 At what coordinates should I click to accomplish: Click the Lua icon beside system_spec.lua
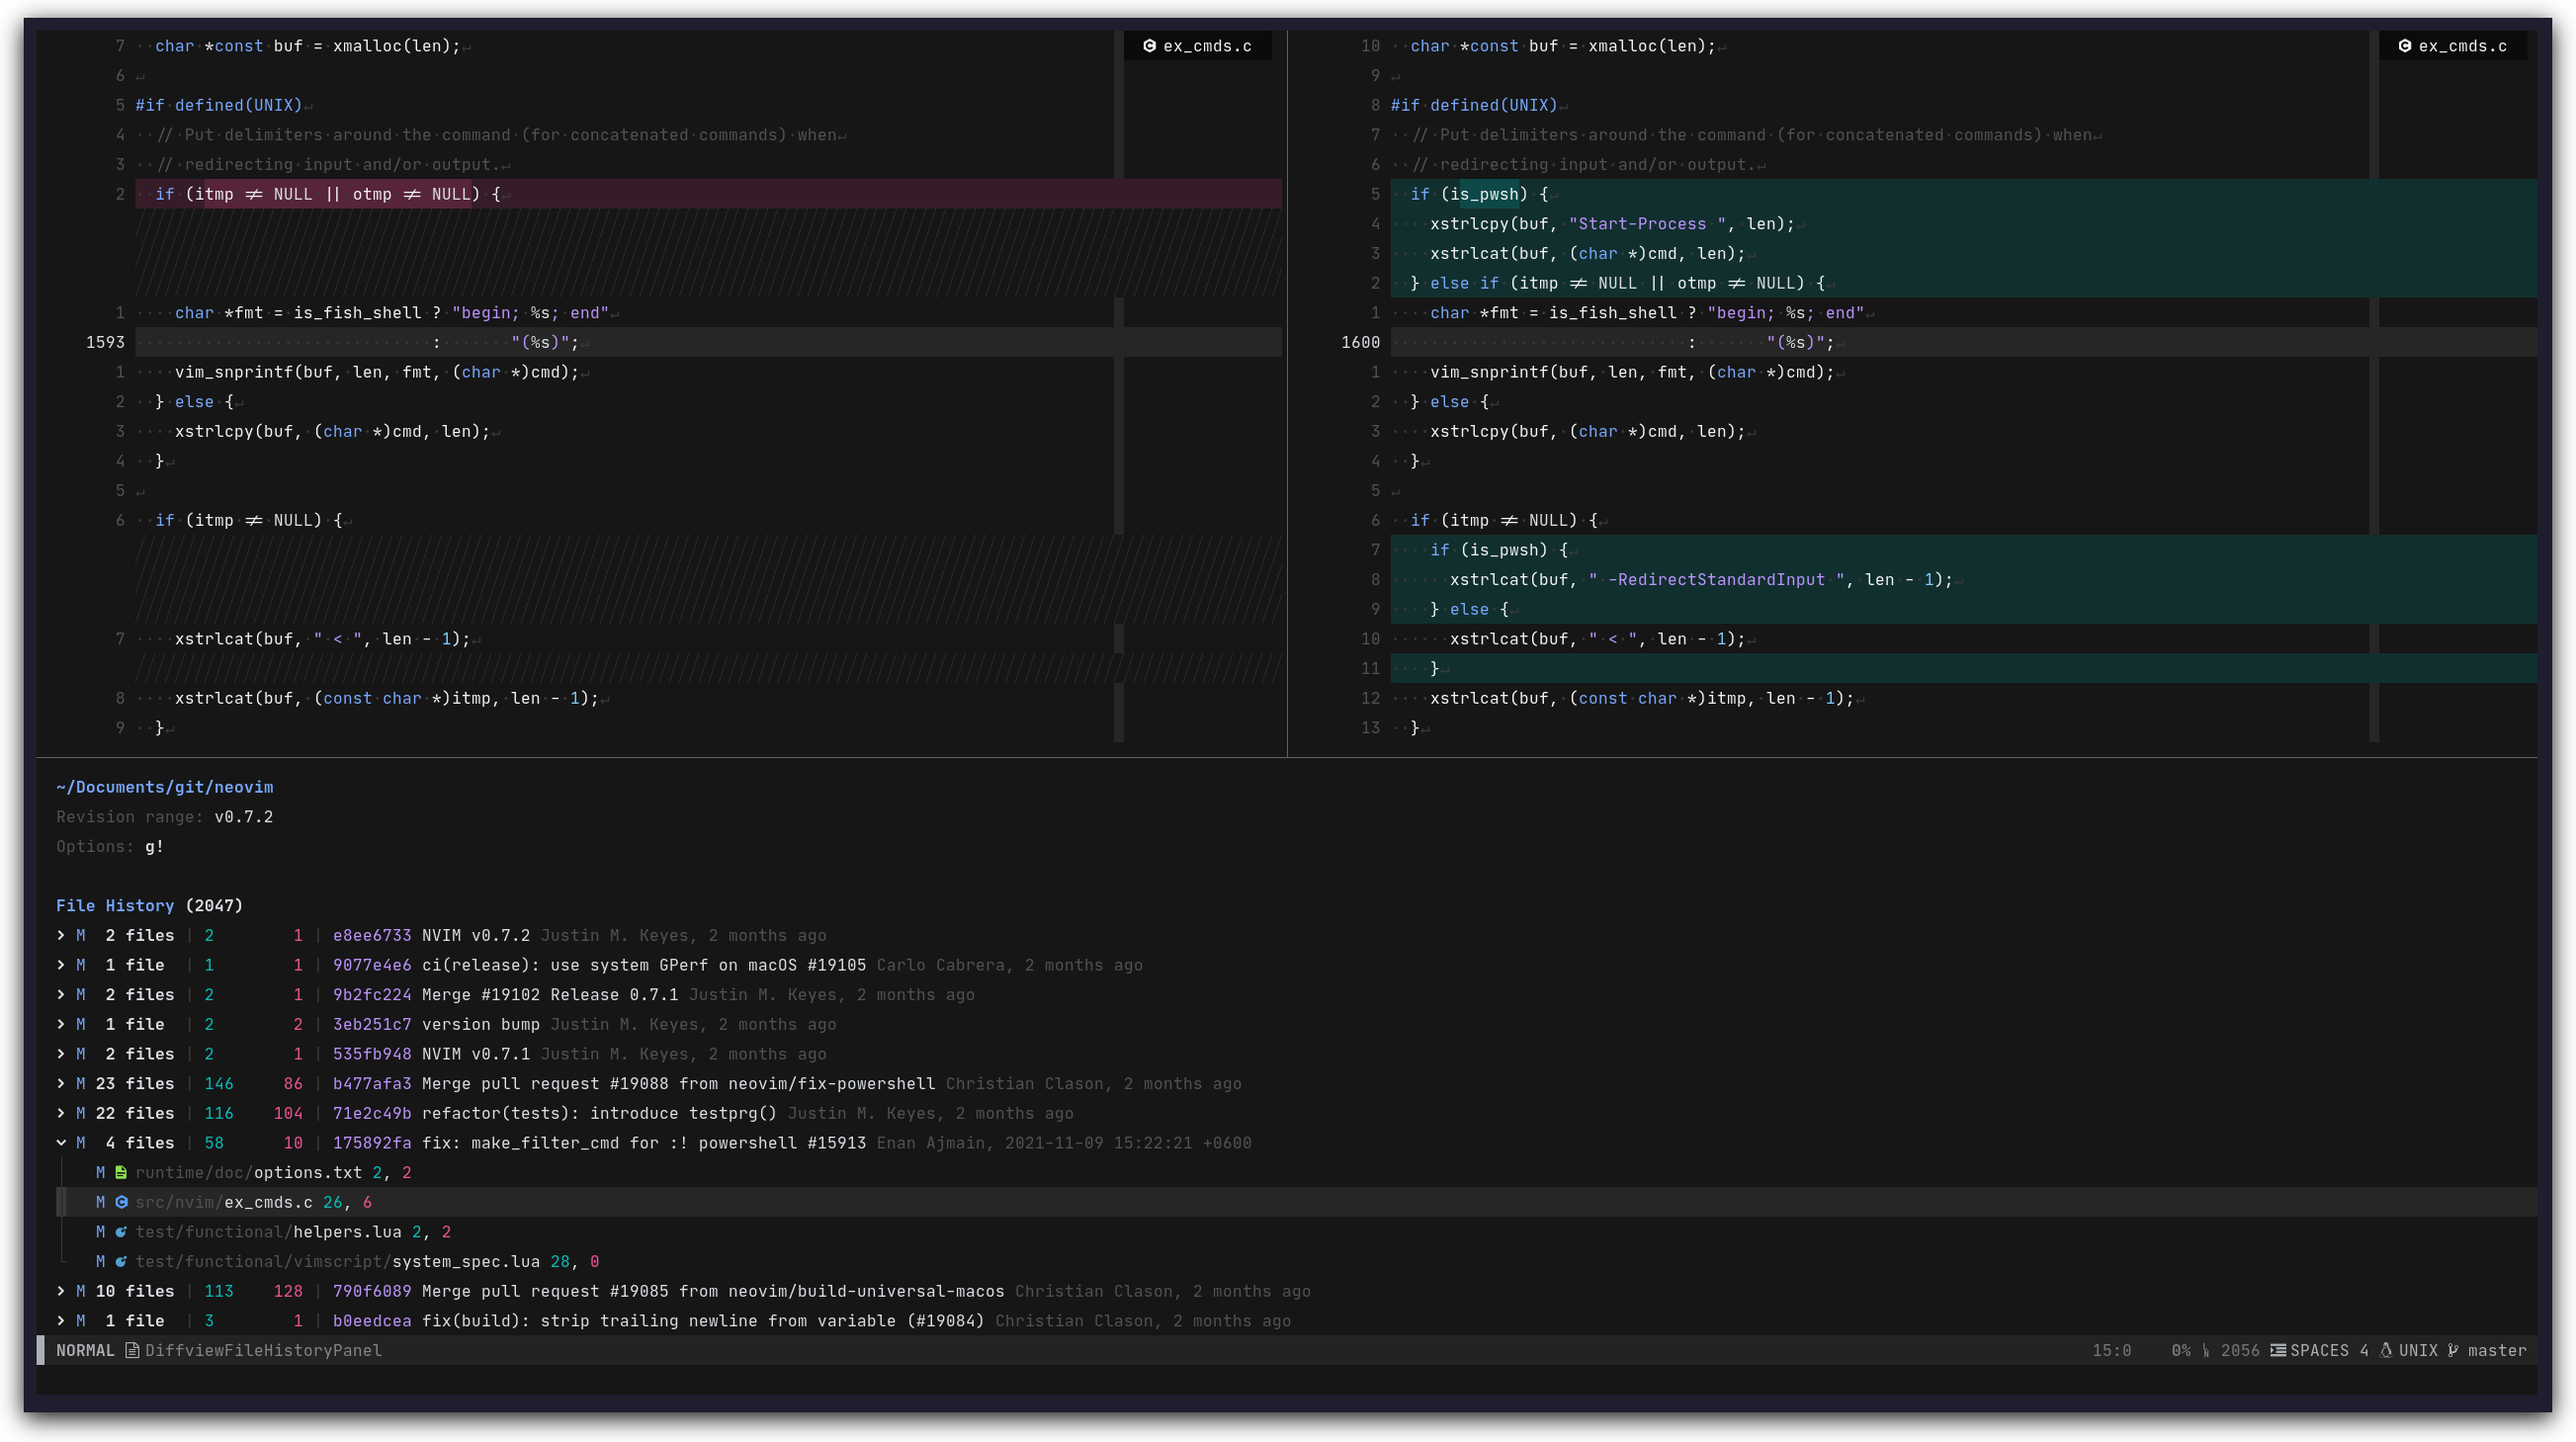(120, 1261)
